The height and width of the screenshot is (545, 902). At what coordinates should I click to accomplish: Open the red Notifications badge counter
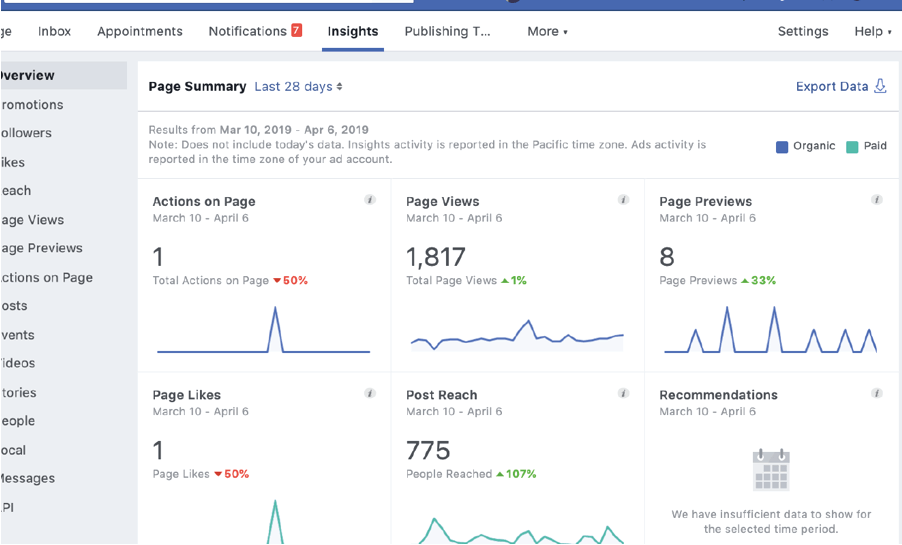[x=296, y=31]
